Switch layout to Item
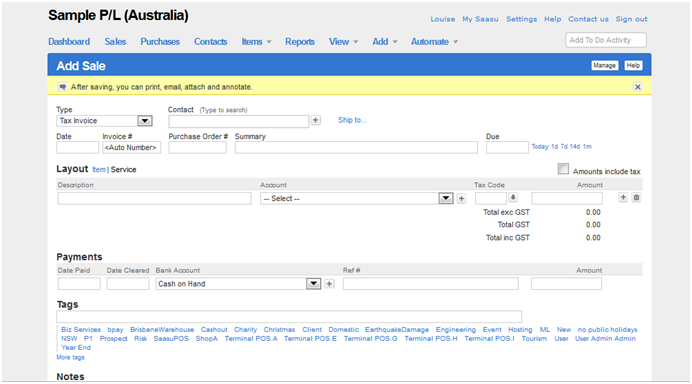Screen dimensions: 692x384 [x=99, y=169]
